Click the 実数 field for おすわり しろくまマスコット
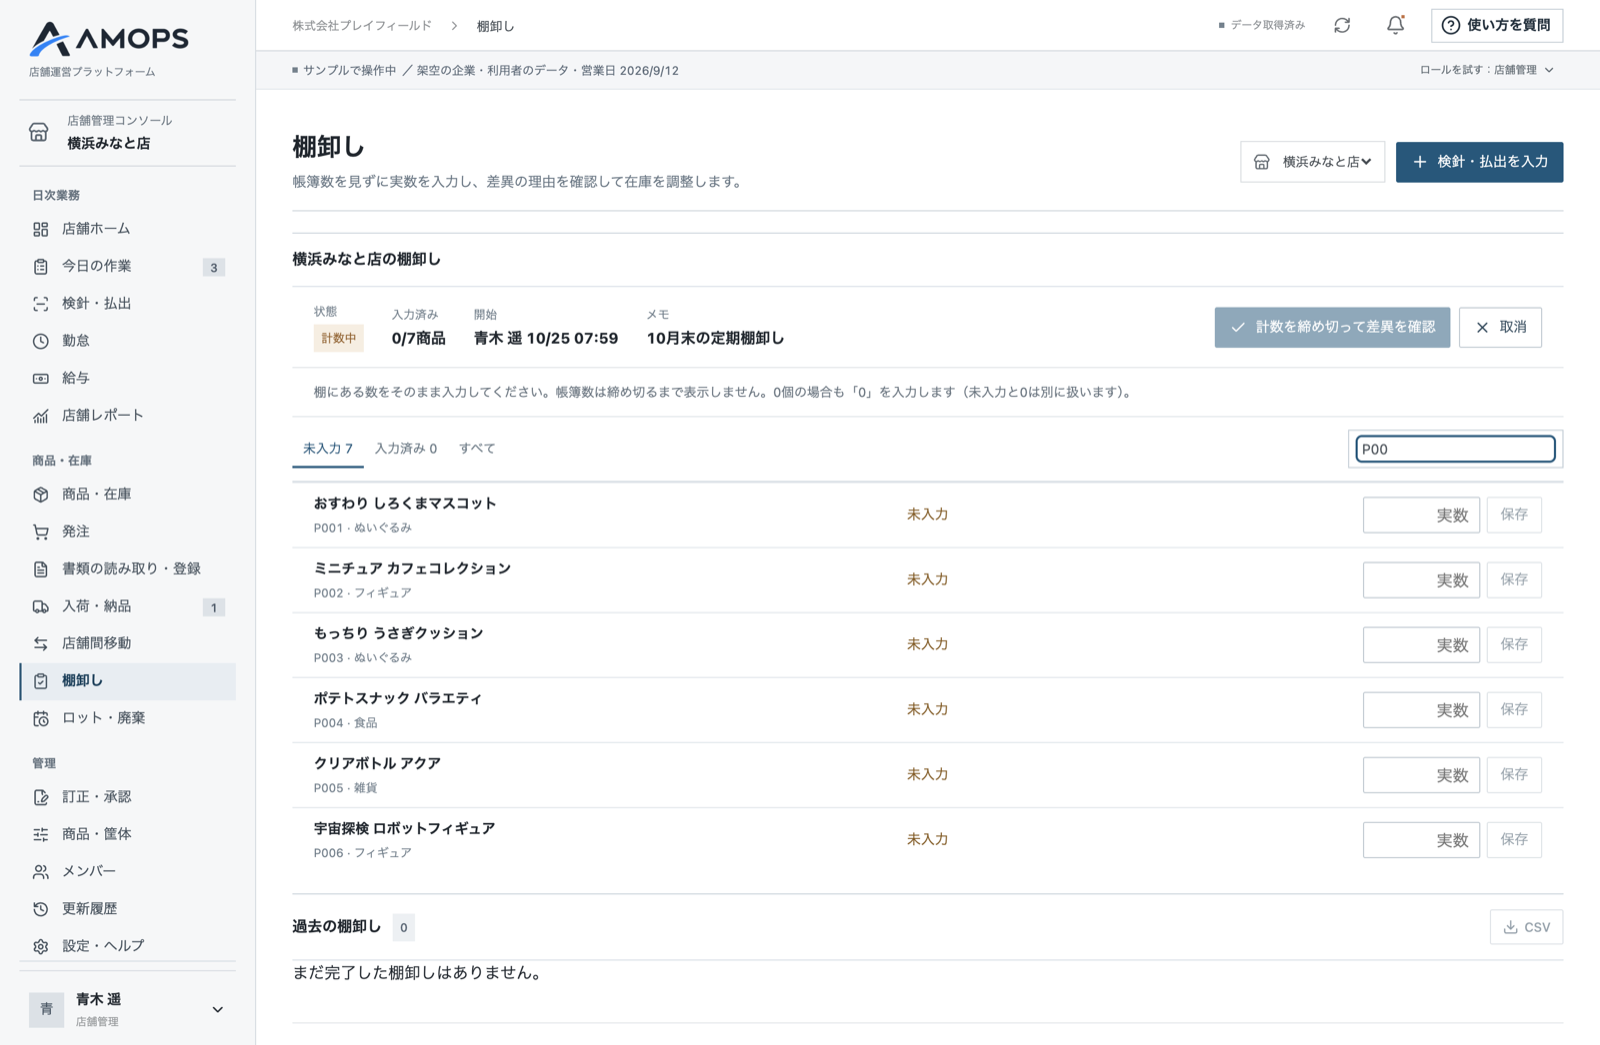This screenshot has width=1600, height=1045. click(x=1421, y=515)
